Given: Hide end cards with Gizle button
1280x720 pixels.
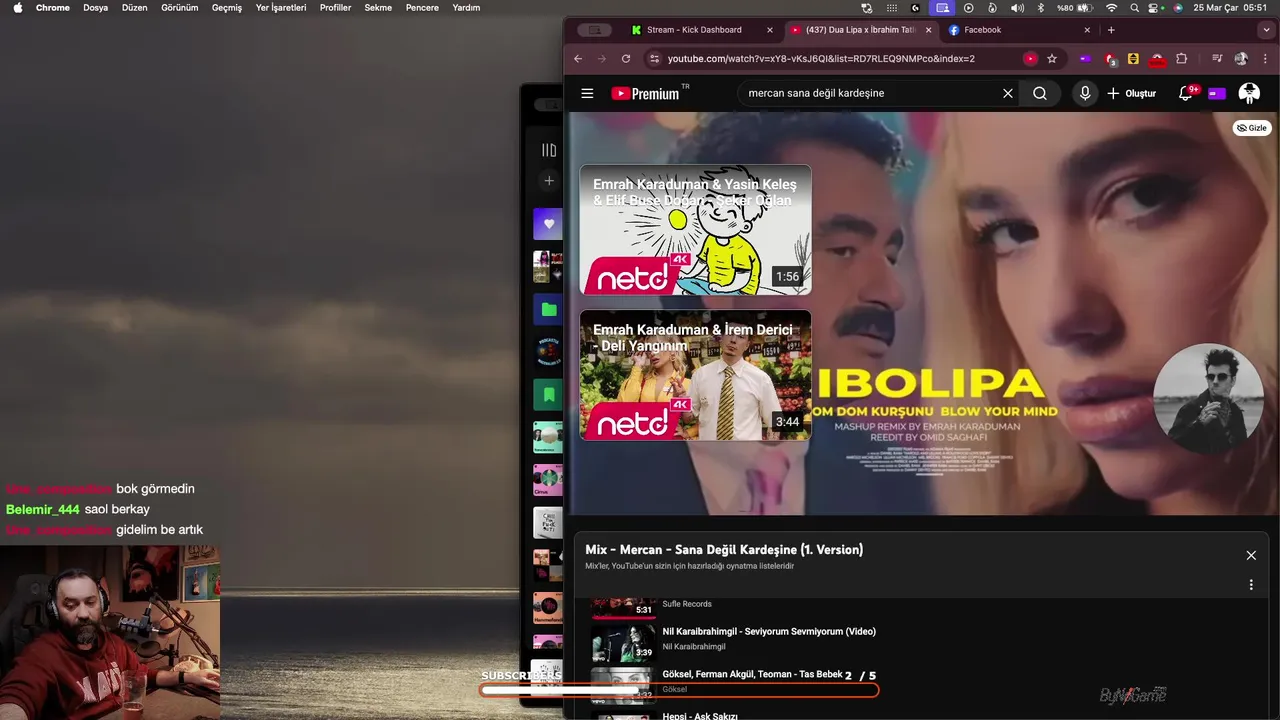Looking at the screenshot, I should click(x=1251, y=128).
